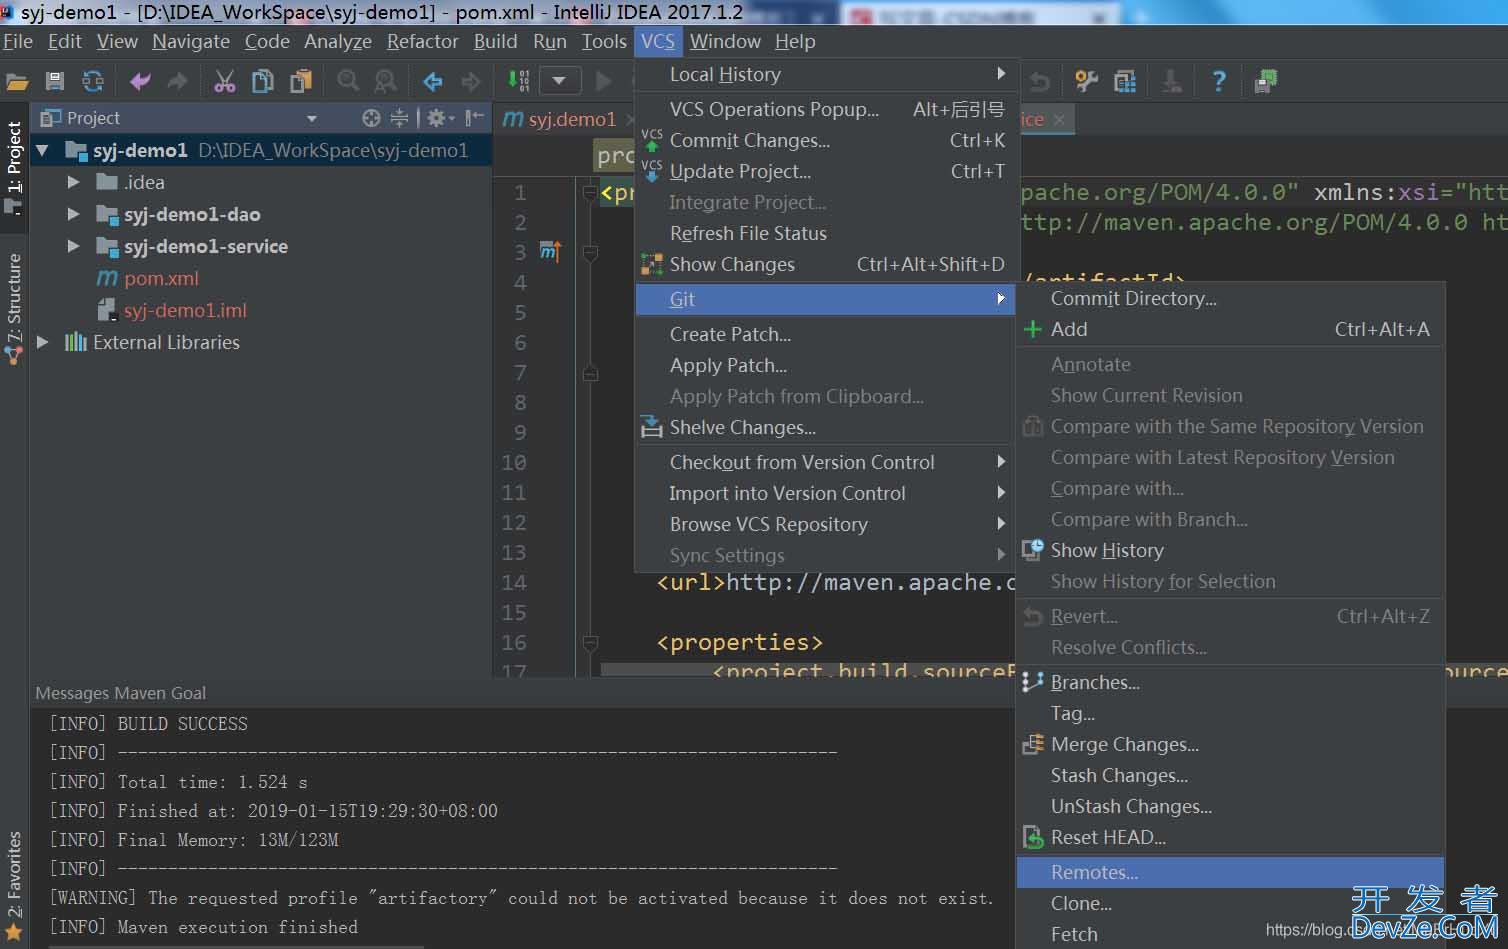Click the Scroll from Source target icon
The width and height of the screenshot is (1508, 949).
pos(371,118)
